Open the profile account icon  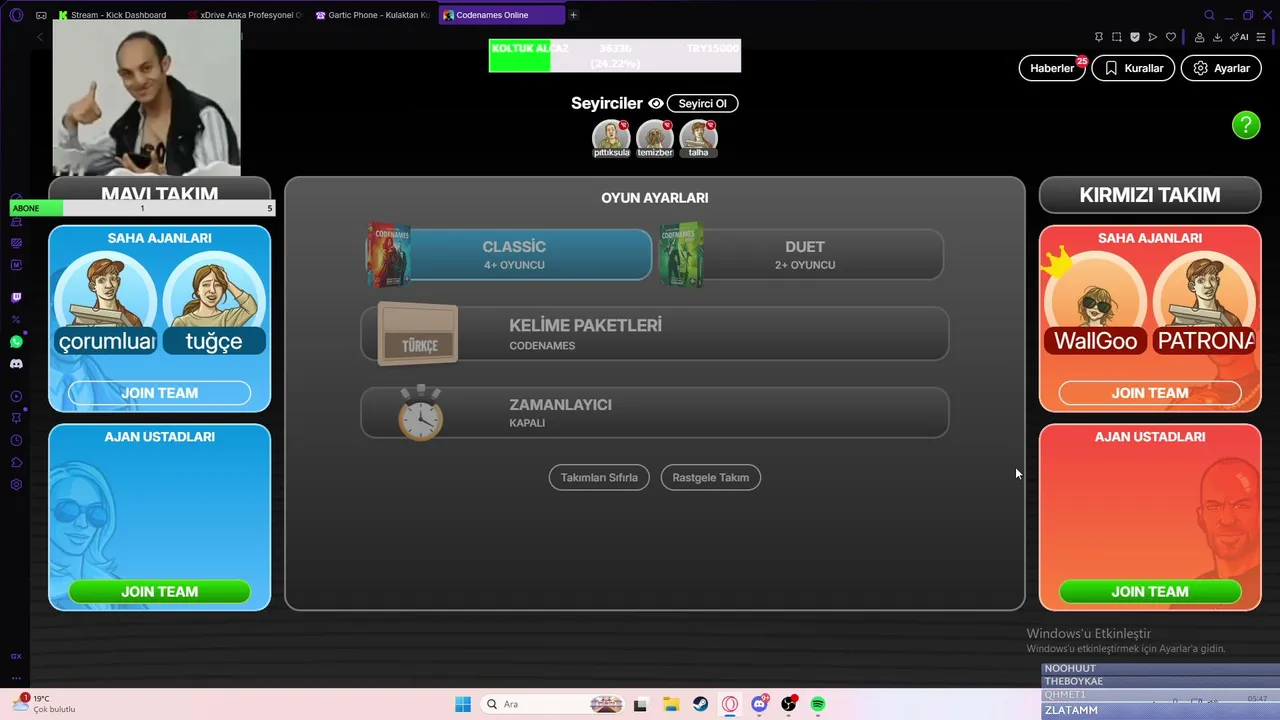pos(1200,37)
